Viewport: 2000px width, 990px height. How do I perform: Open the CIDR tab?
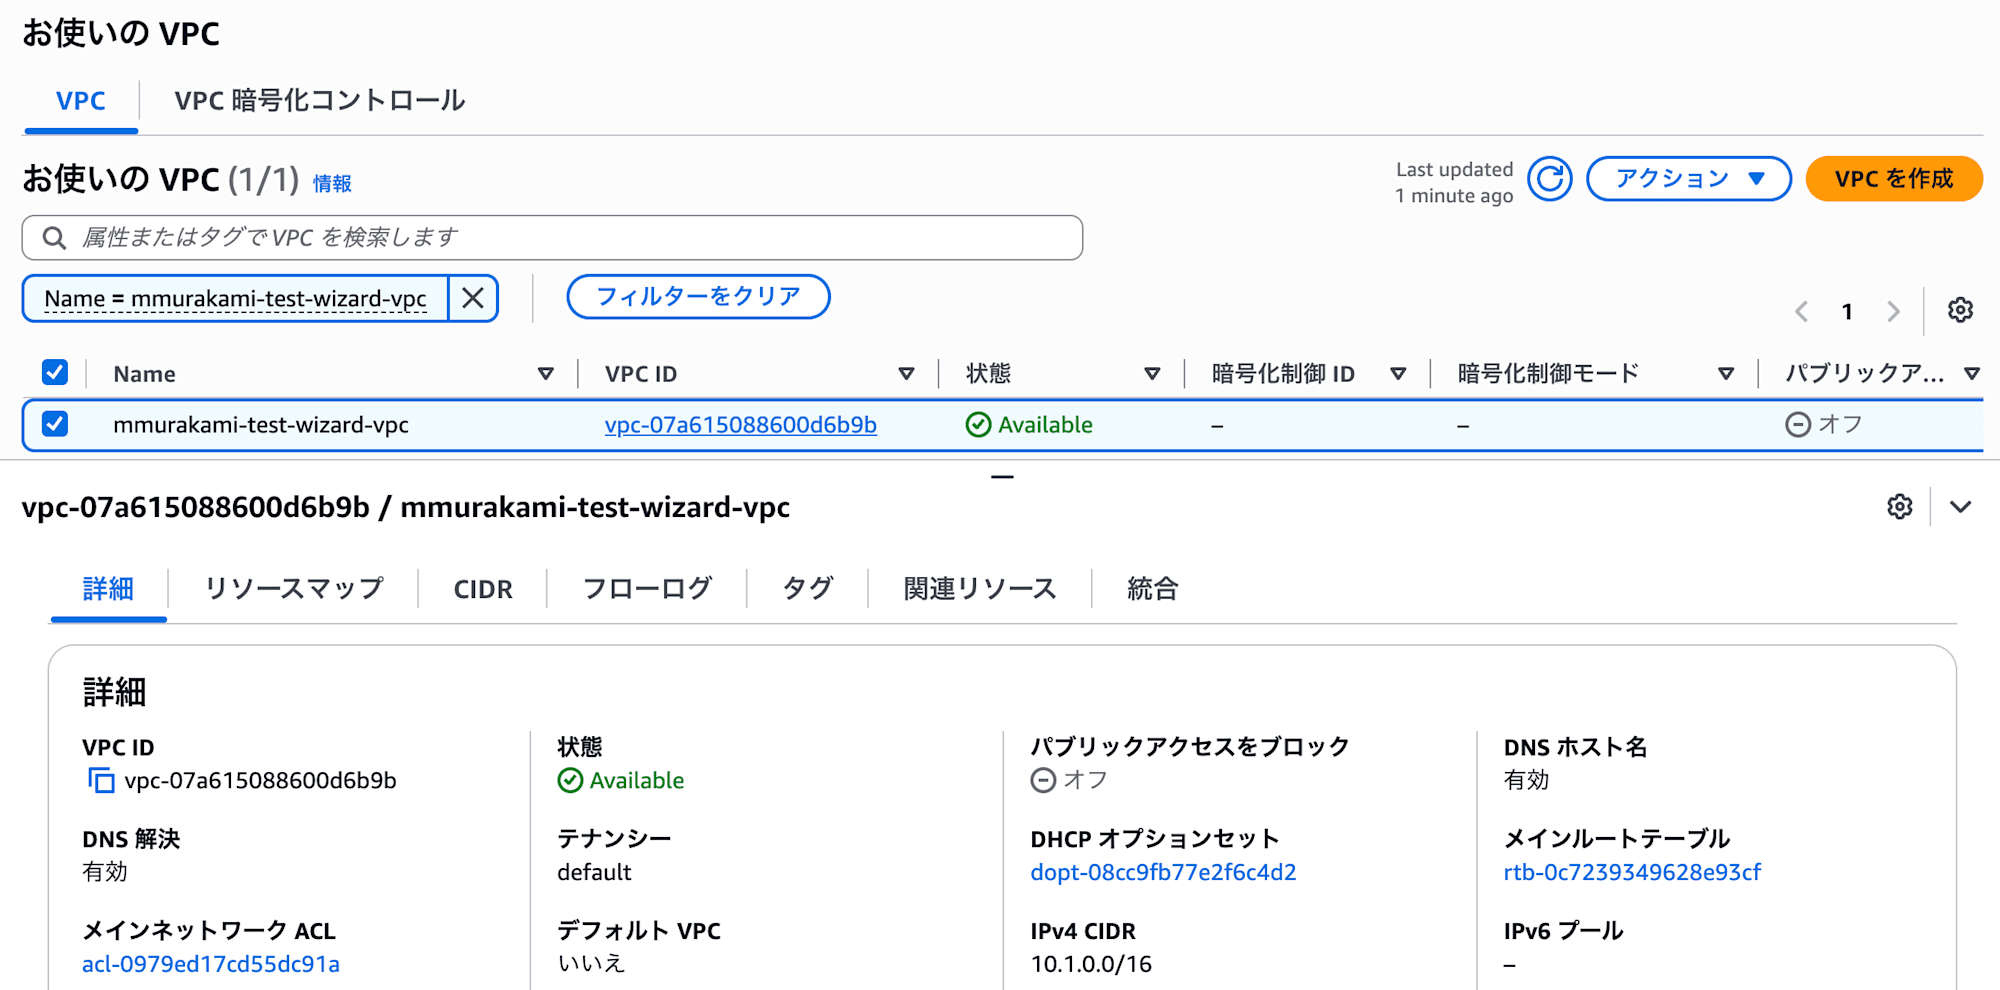(x=483, y=590)
